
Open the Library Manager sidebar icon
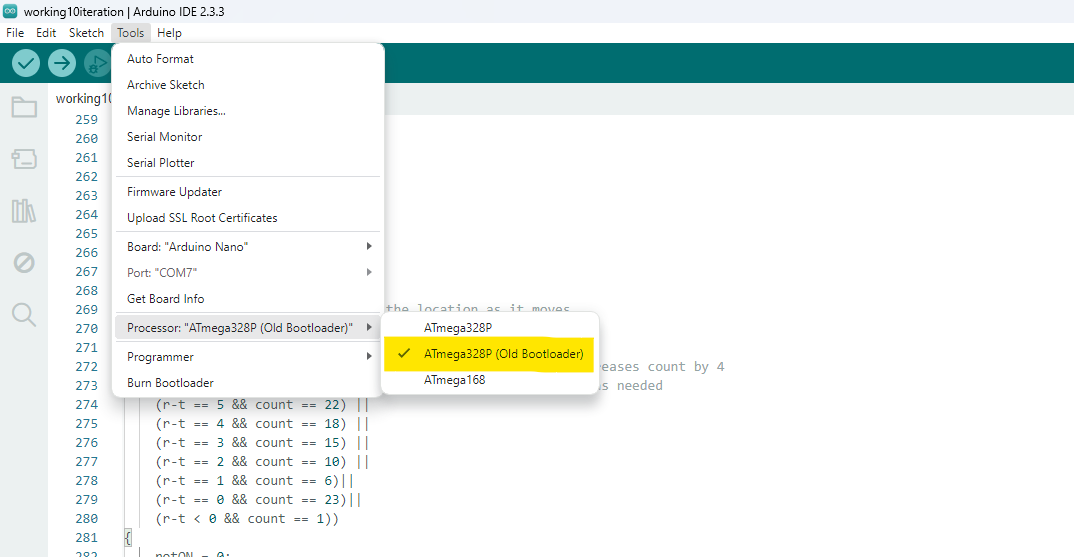point(24,211)
